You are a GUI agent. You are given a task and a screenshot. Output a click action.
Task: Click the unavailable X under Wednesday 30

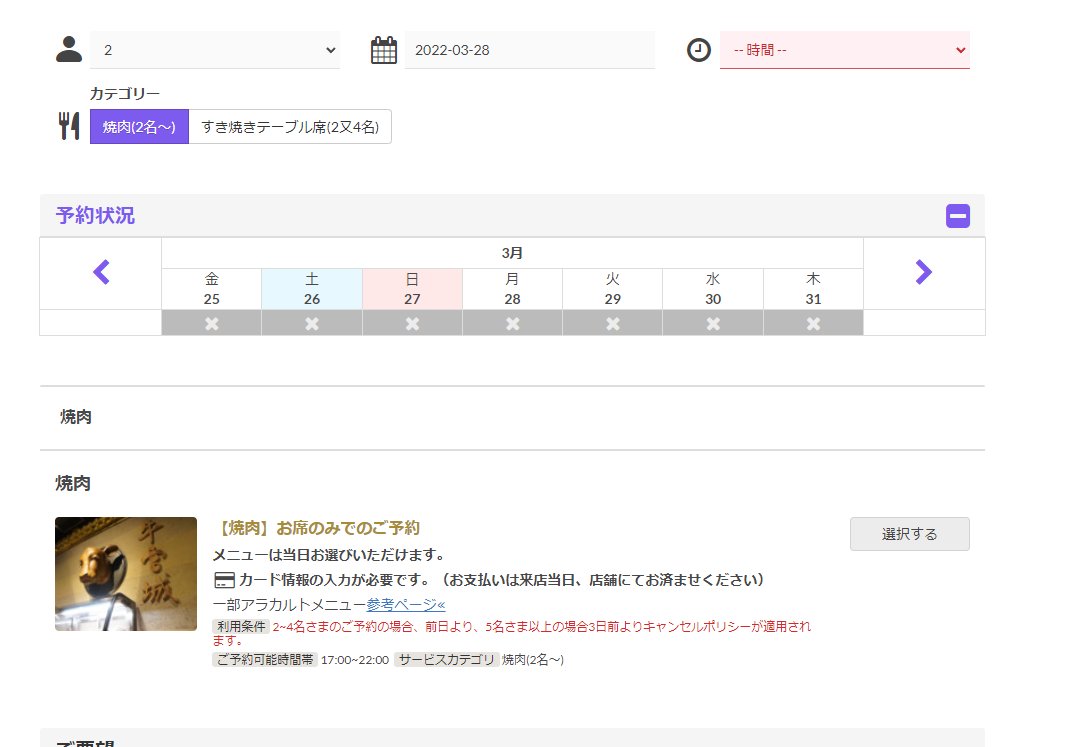[x=713, y=323]
